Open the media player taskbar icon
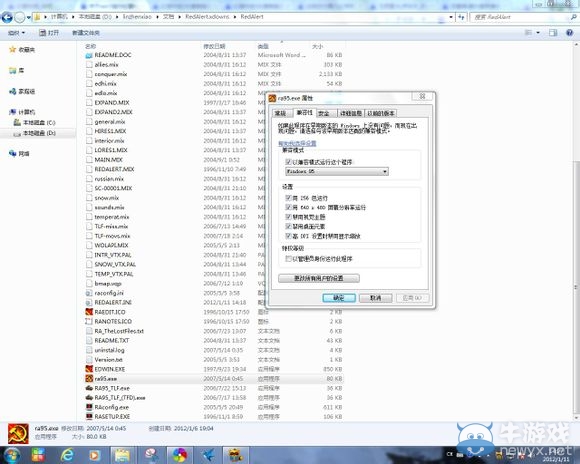Screen dimensions: 580x464 pyautogui.click(x=94, y=455)
